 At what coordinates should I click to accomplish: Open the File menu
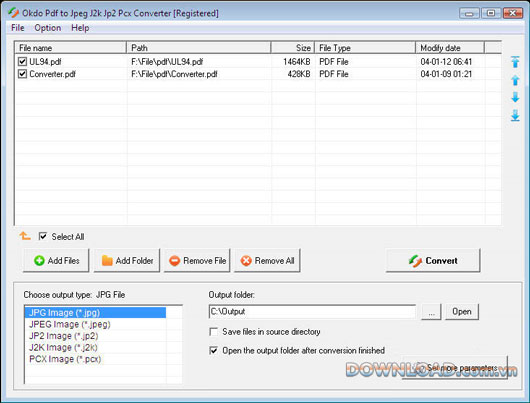(x=18, y=28)
